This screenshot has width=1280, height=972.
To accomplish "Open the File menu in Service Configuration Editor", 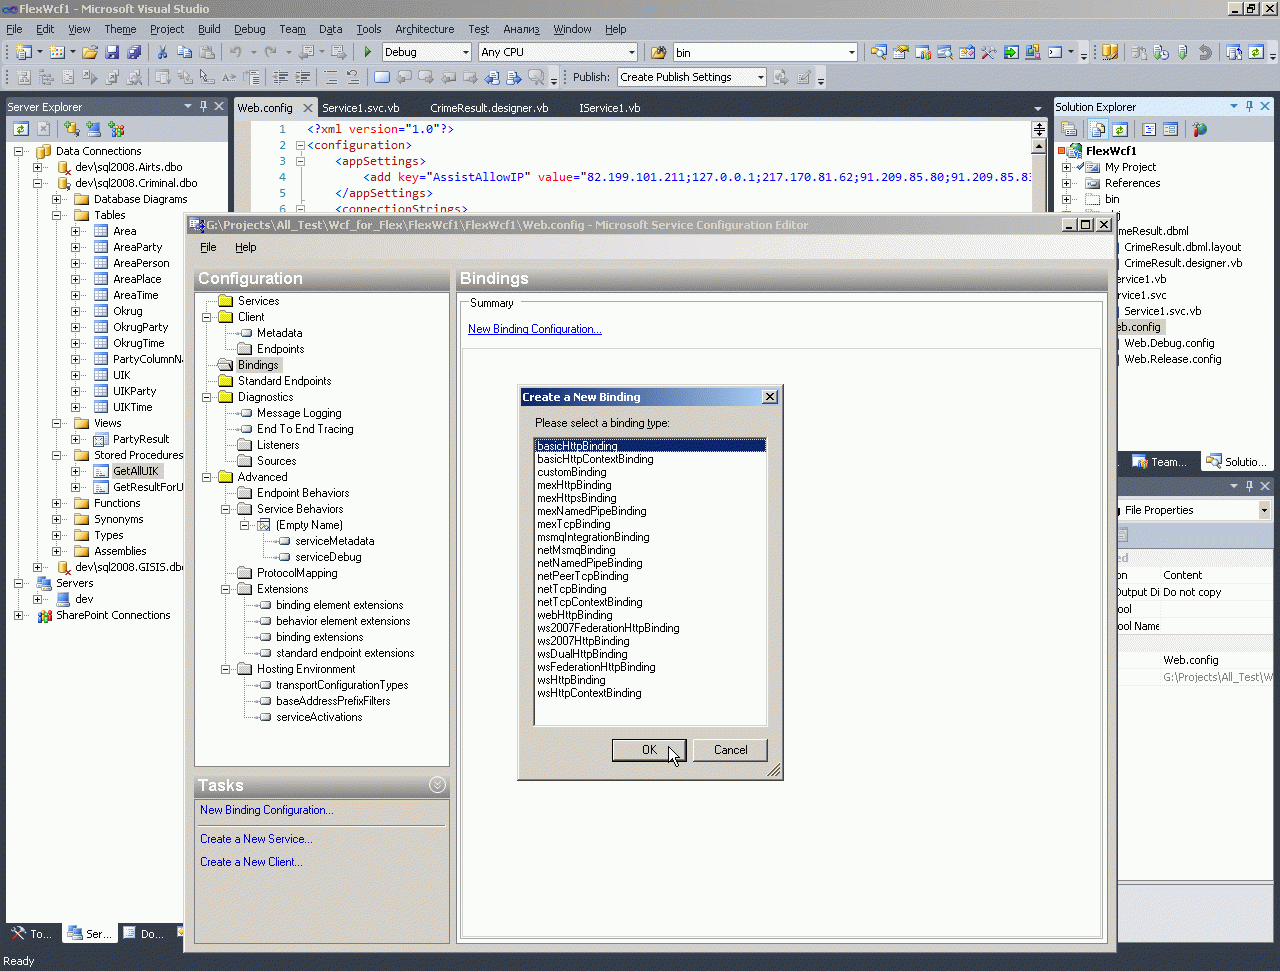I will point(208,247).
